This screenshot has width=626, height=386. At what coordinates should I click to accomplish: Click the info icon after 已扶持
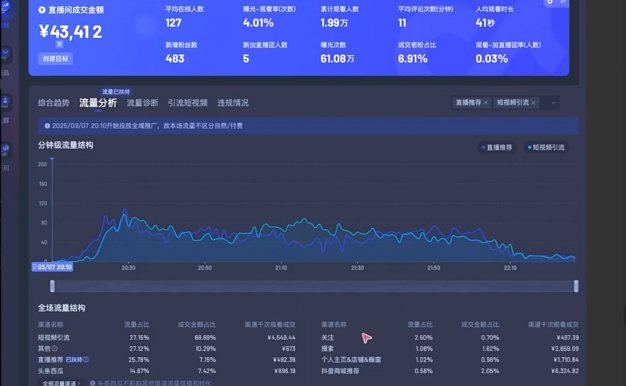(86, 360)
